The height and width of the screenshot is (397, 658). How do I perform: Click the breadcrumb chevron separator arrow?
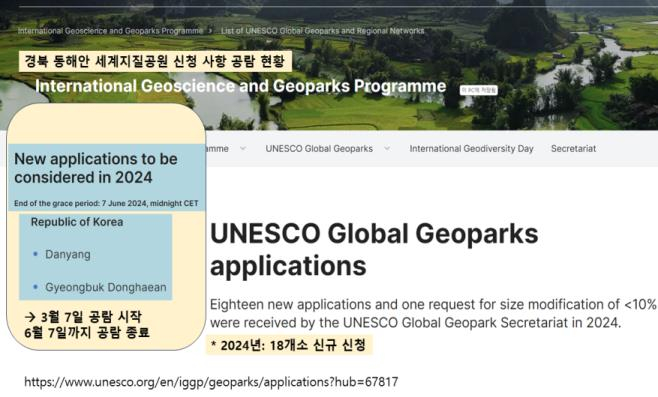click(x=210, y=31)
